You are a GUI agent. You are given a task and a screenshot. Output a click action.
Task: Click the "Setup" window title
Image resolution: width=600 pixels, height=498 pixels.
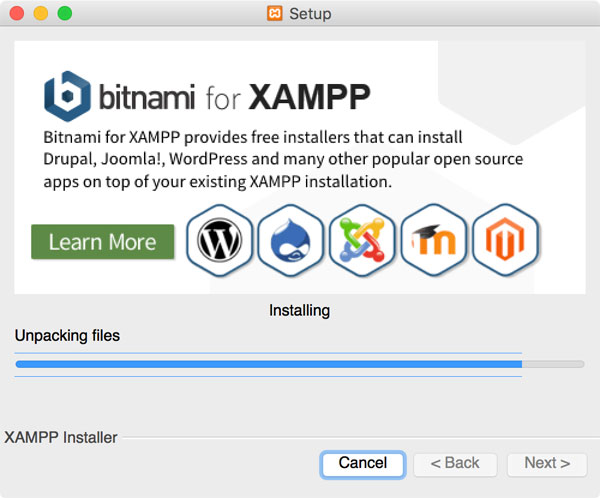coord(310,14)
